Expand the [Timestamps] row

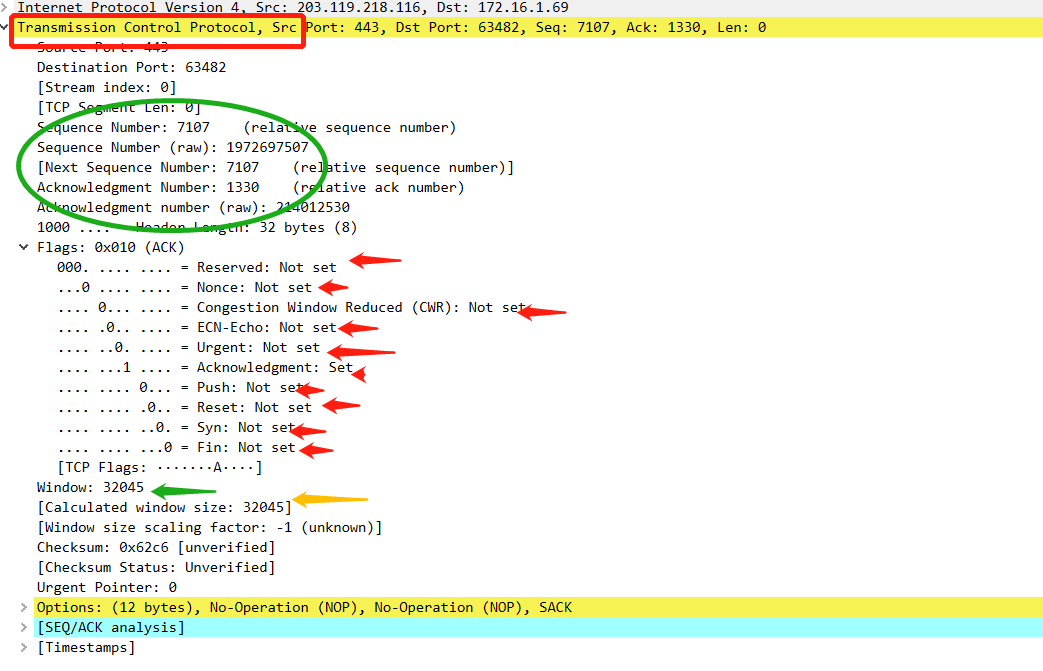(24, 647)
